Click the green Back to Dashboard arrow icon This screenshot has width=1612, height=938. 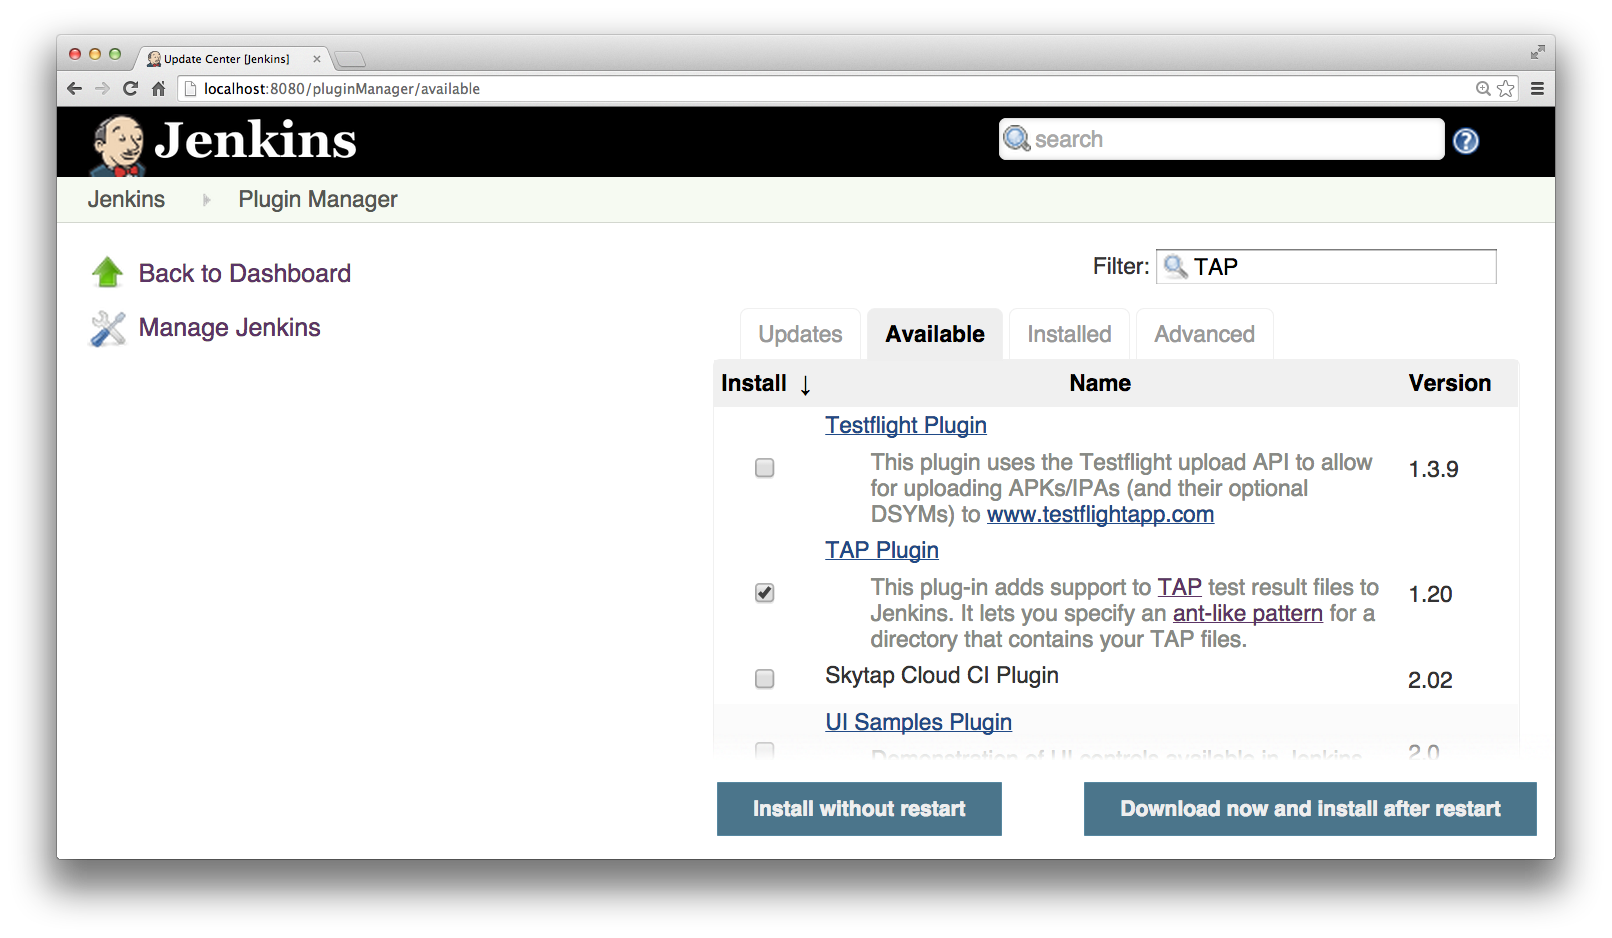pos(107,273)
